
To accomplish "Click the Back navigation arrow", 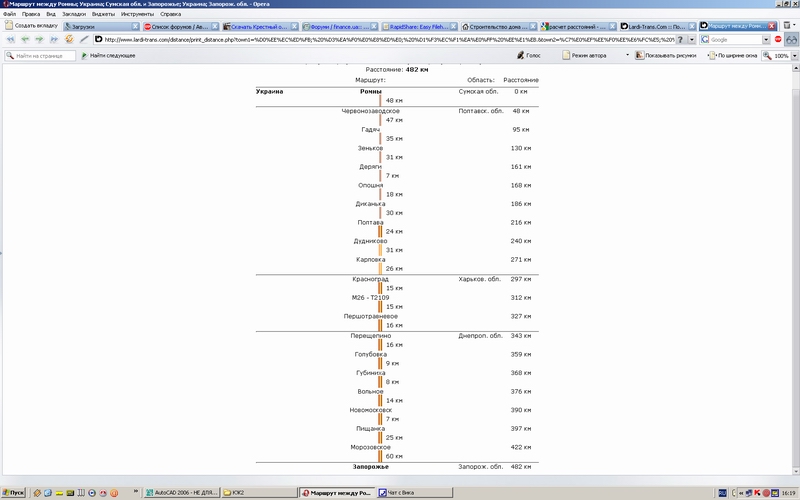I will coord(11,39).
